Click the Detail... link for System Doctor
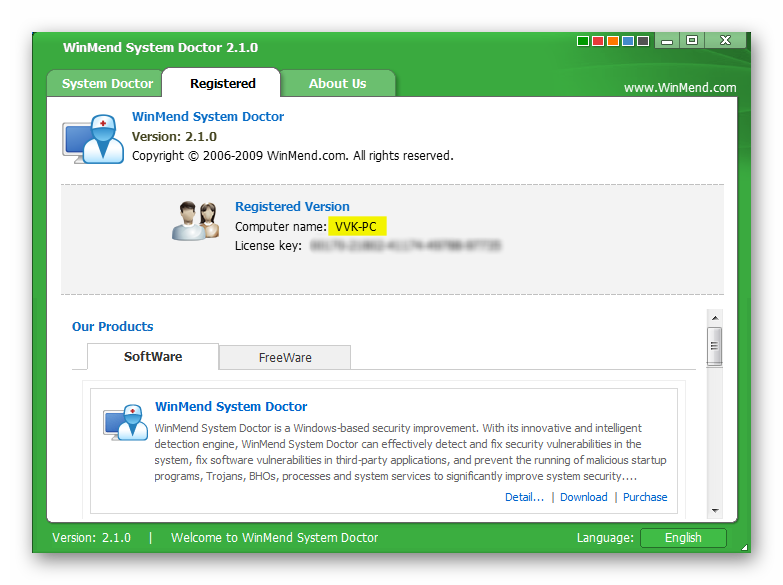 (x=524, y=497)
